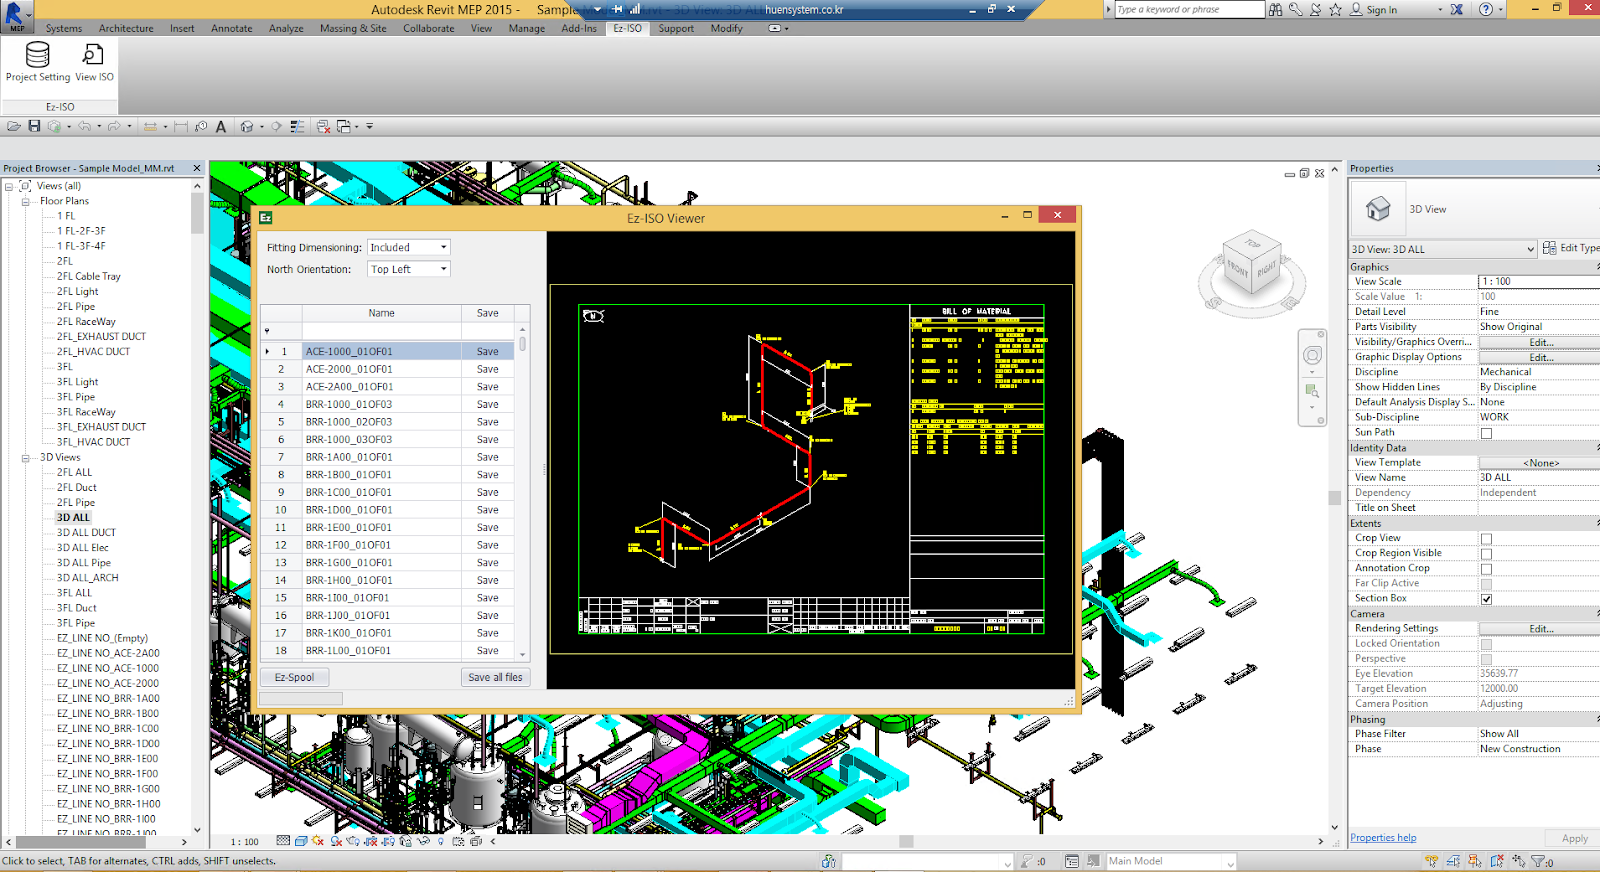Screen dimensions: 1600x872
Task: Open the Collaborate ribbon tab
Action: pos(429,28)
